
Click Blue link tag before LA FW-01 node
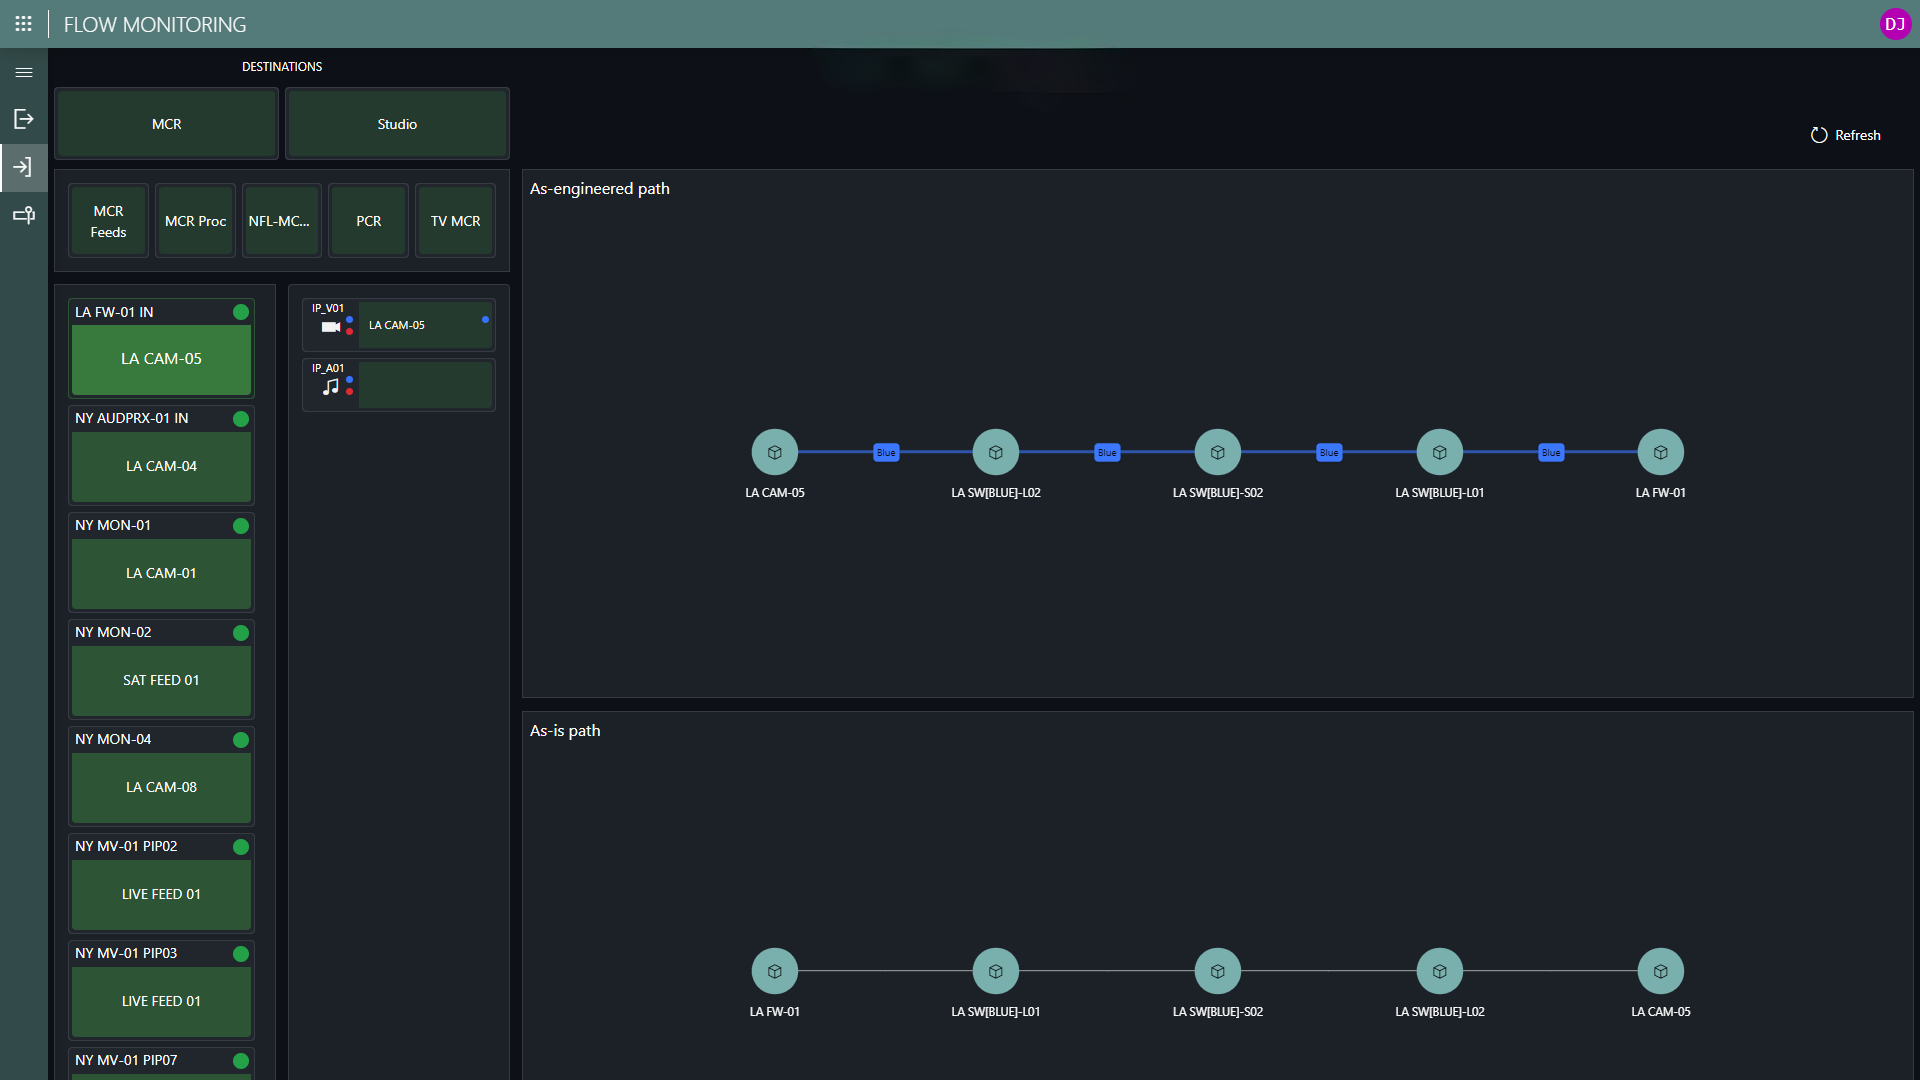(1551, 453)
